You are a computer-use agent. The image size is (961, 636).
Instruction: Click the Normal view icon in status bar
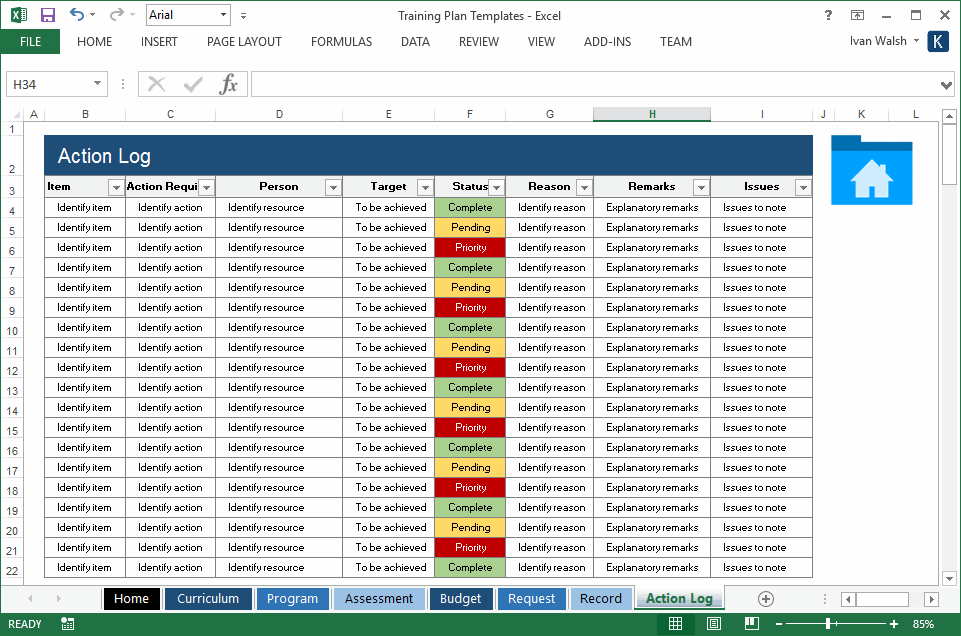pos(676,623)
